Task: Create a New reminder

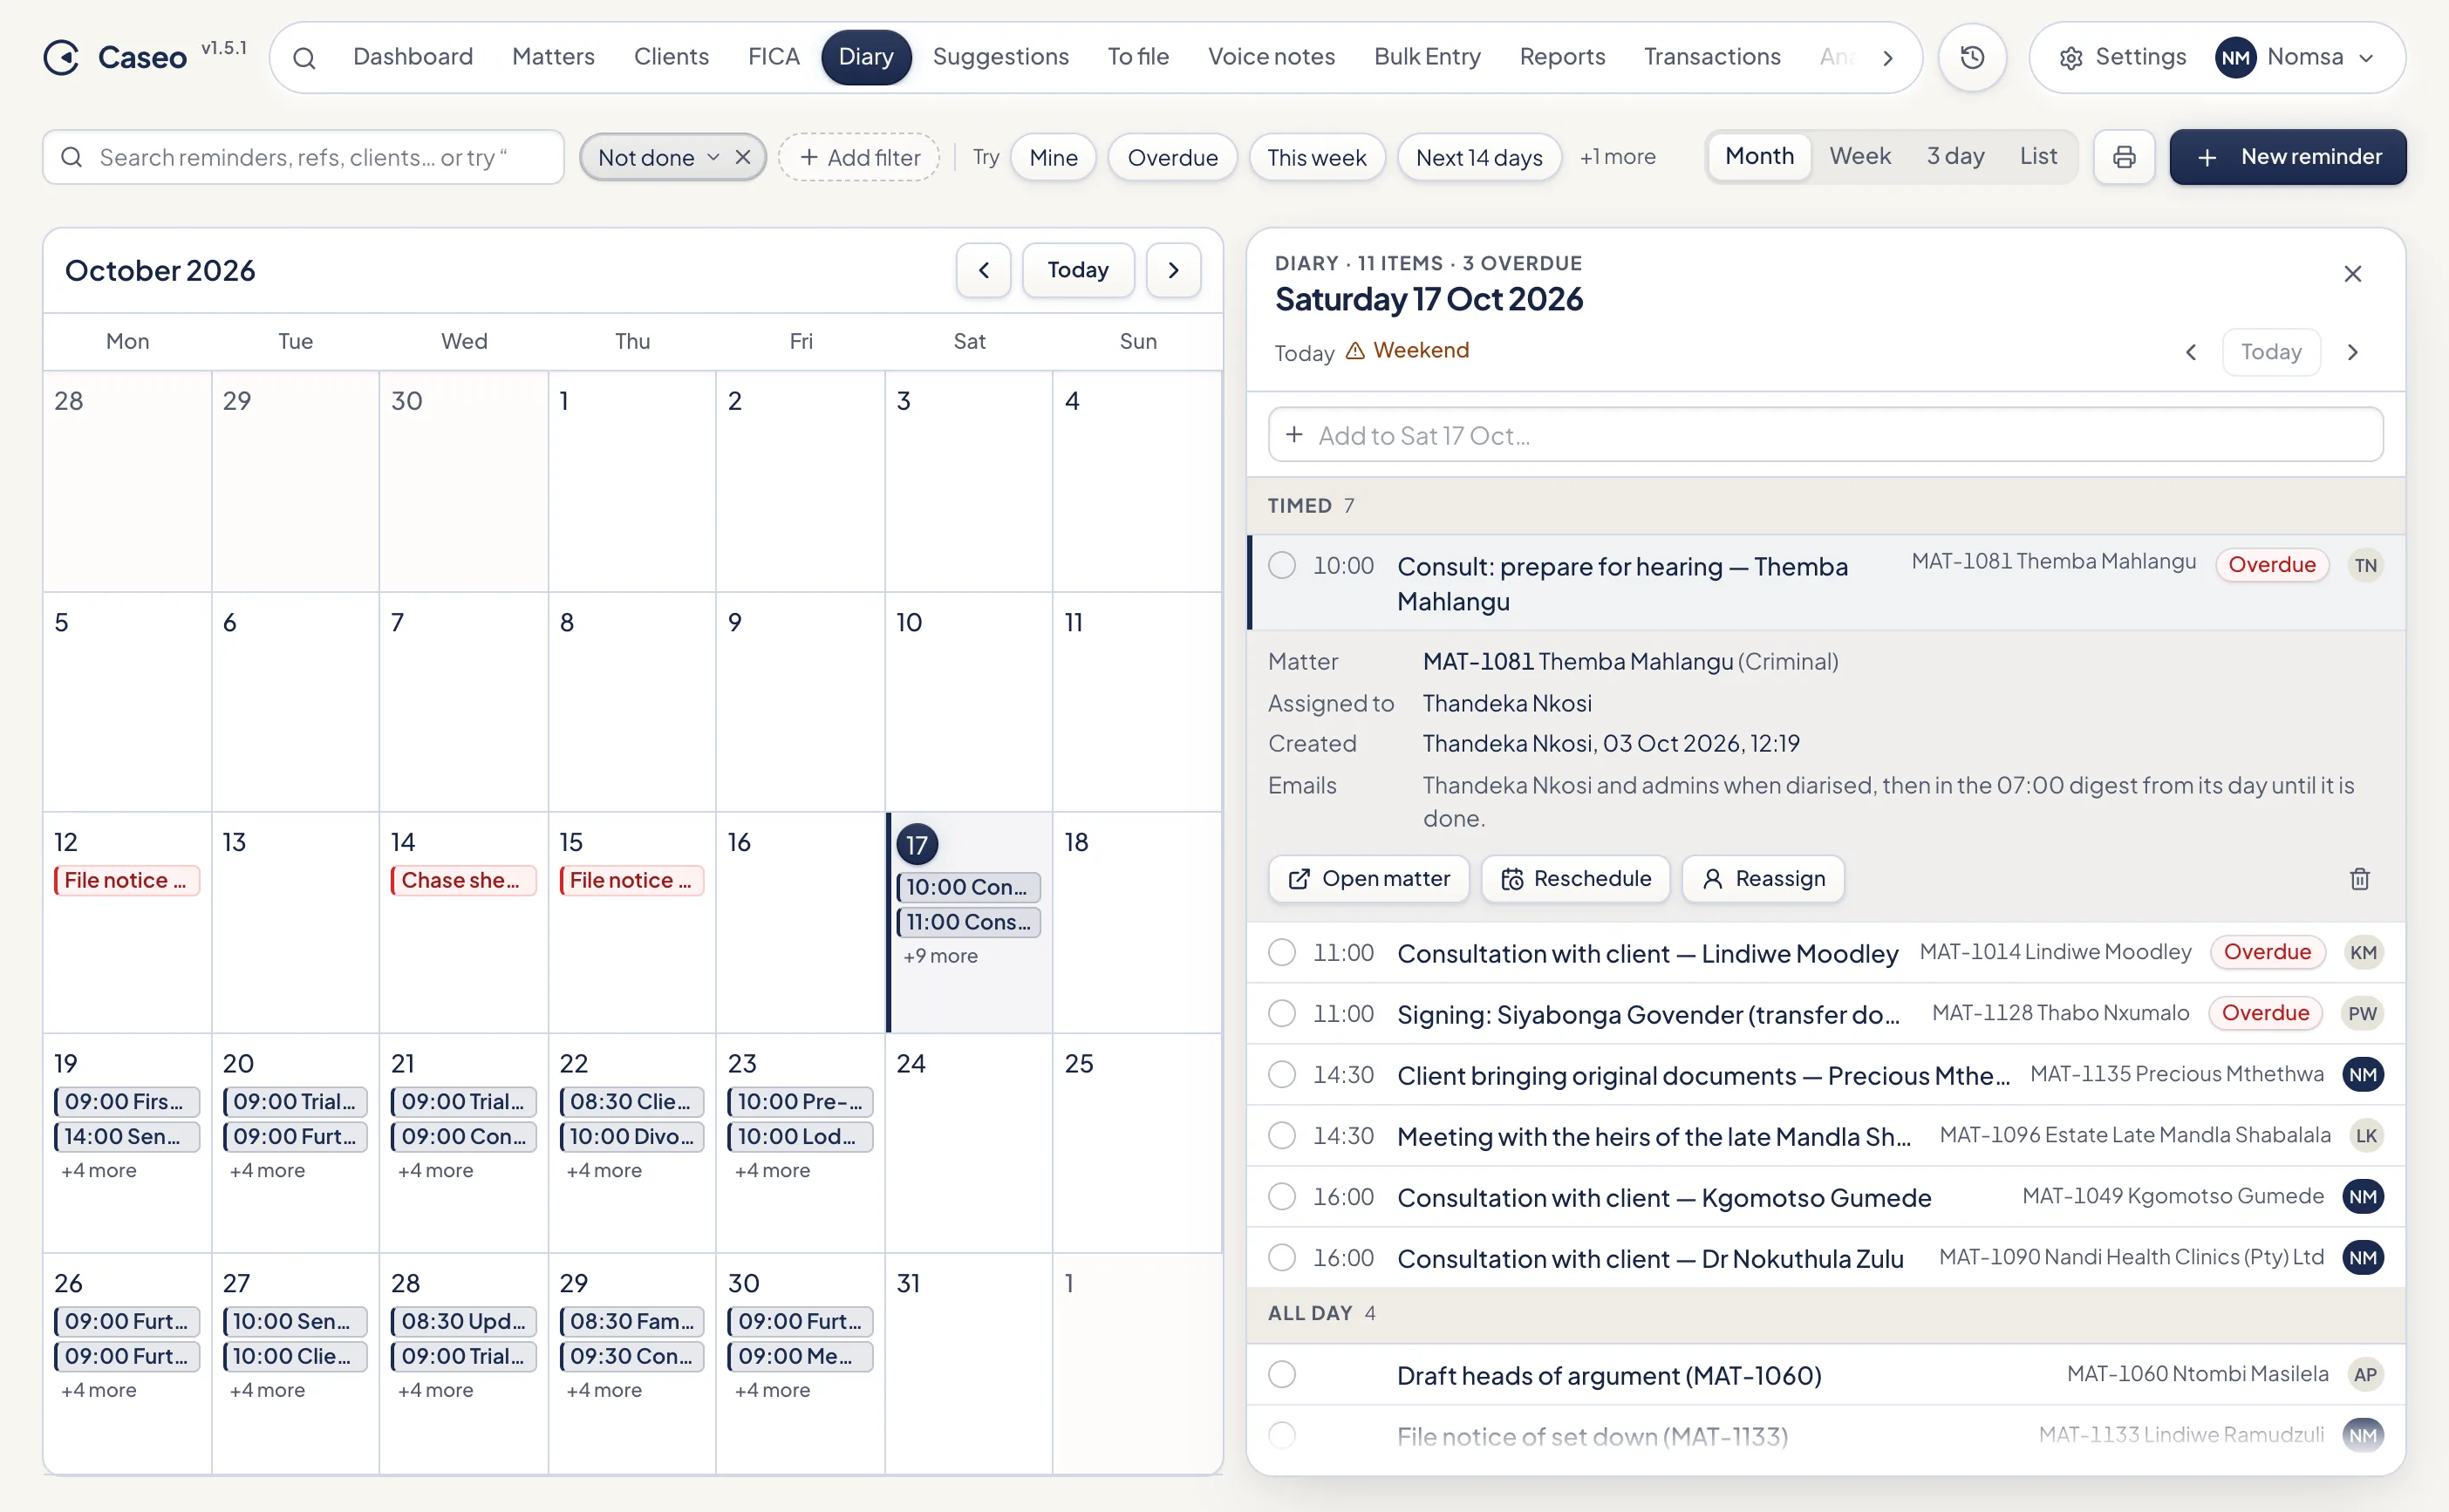Action: click(x=2288, y=157)
